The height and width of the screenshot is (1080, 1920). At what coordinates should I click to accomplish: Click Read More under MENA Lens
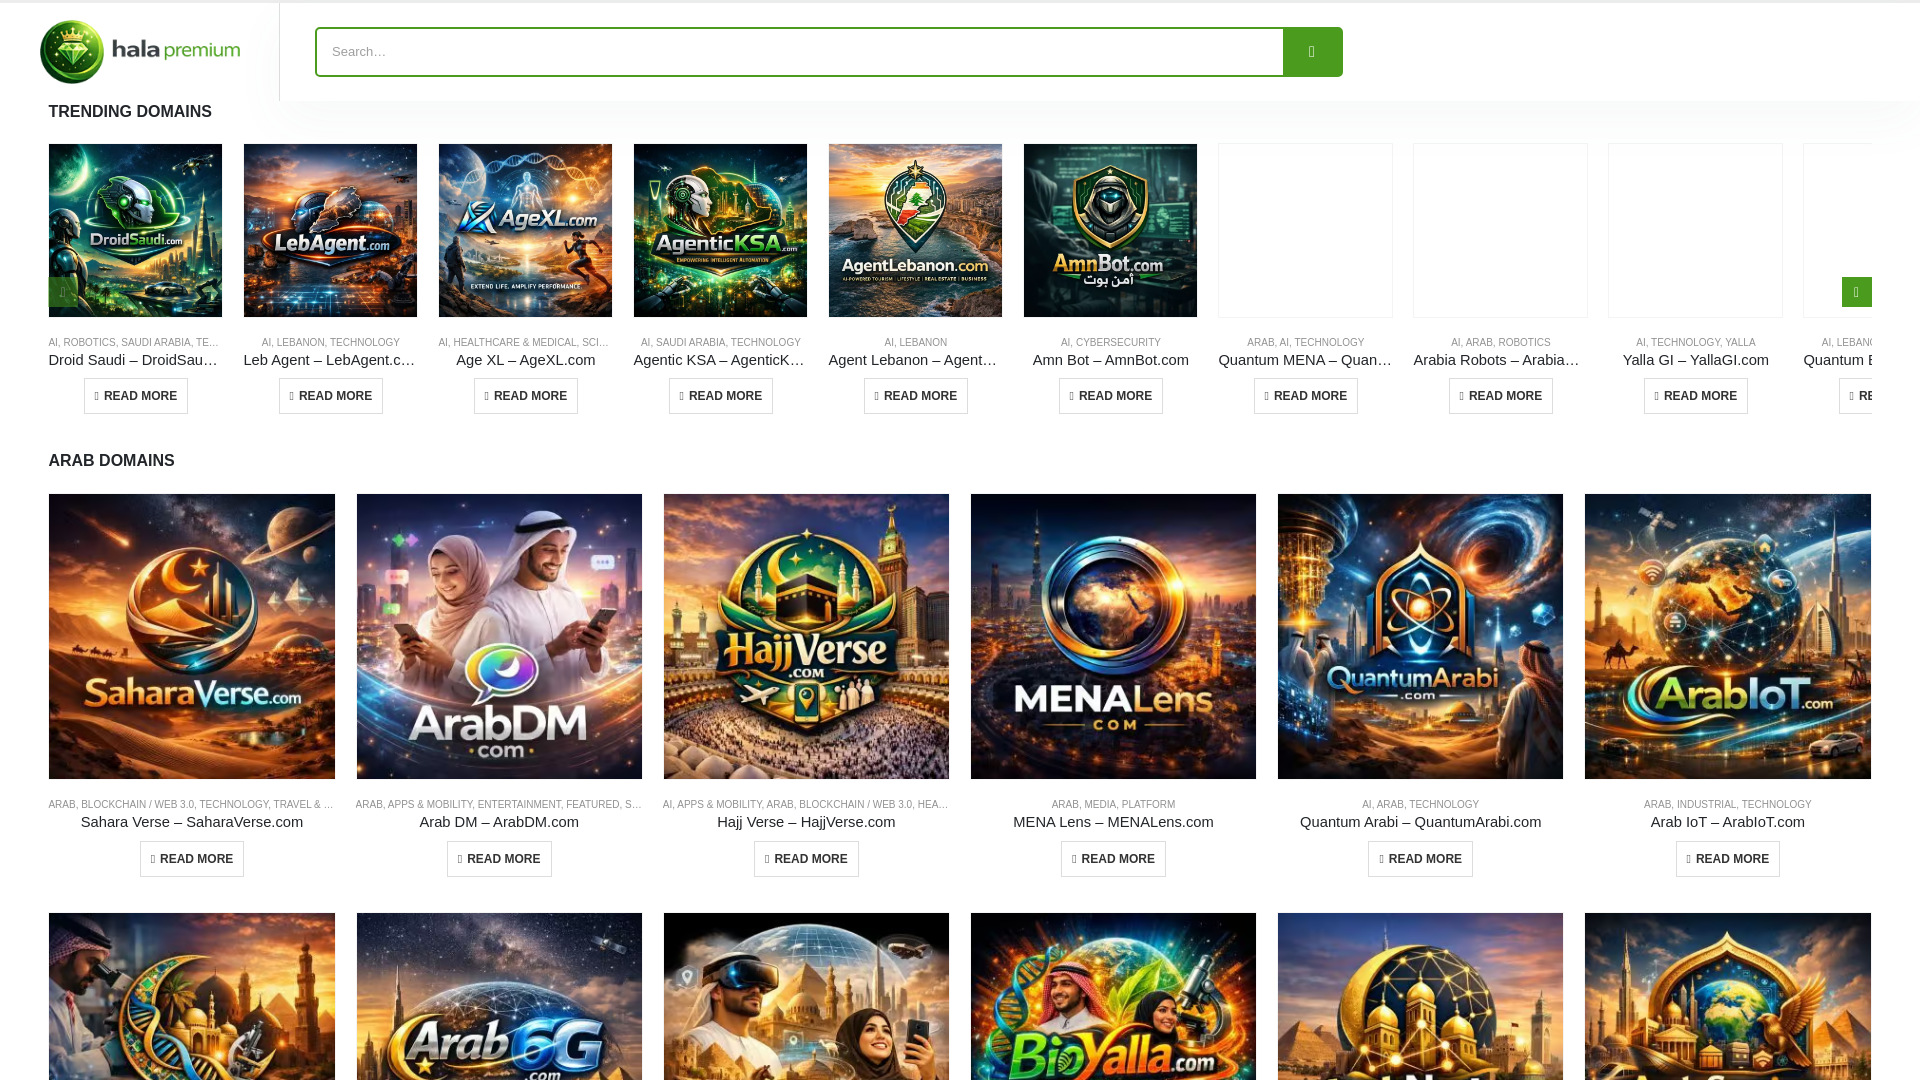[x=1113, y=859]
